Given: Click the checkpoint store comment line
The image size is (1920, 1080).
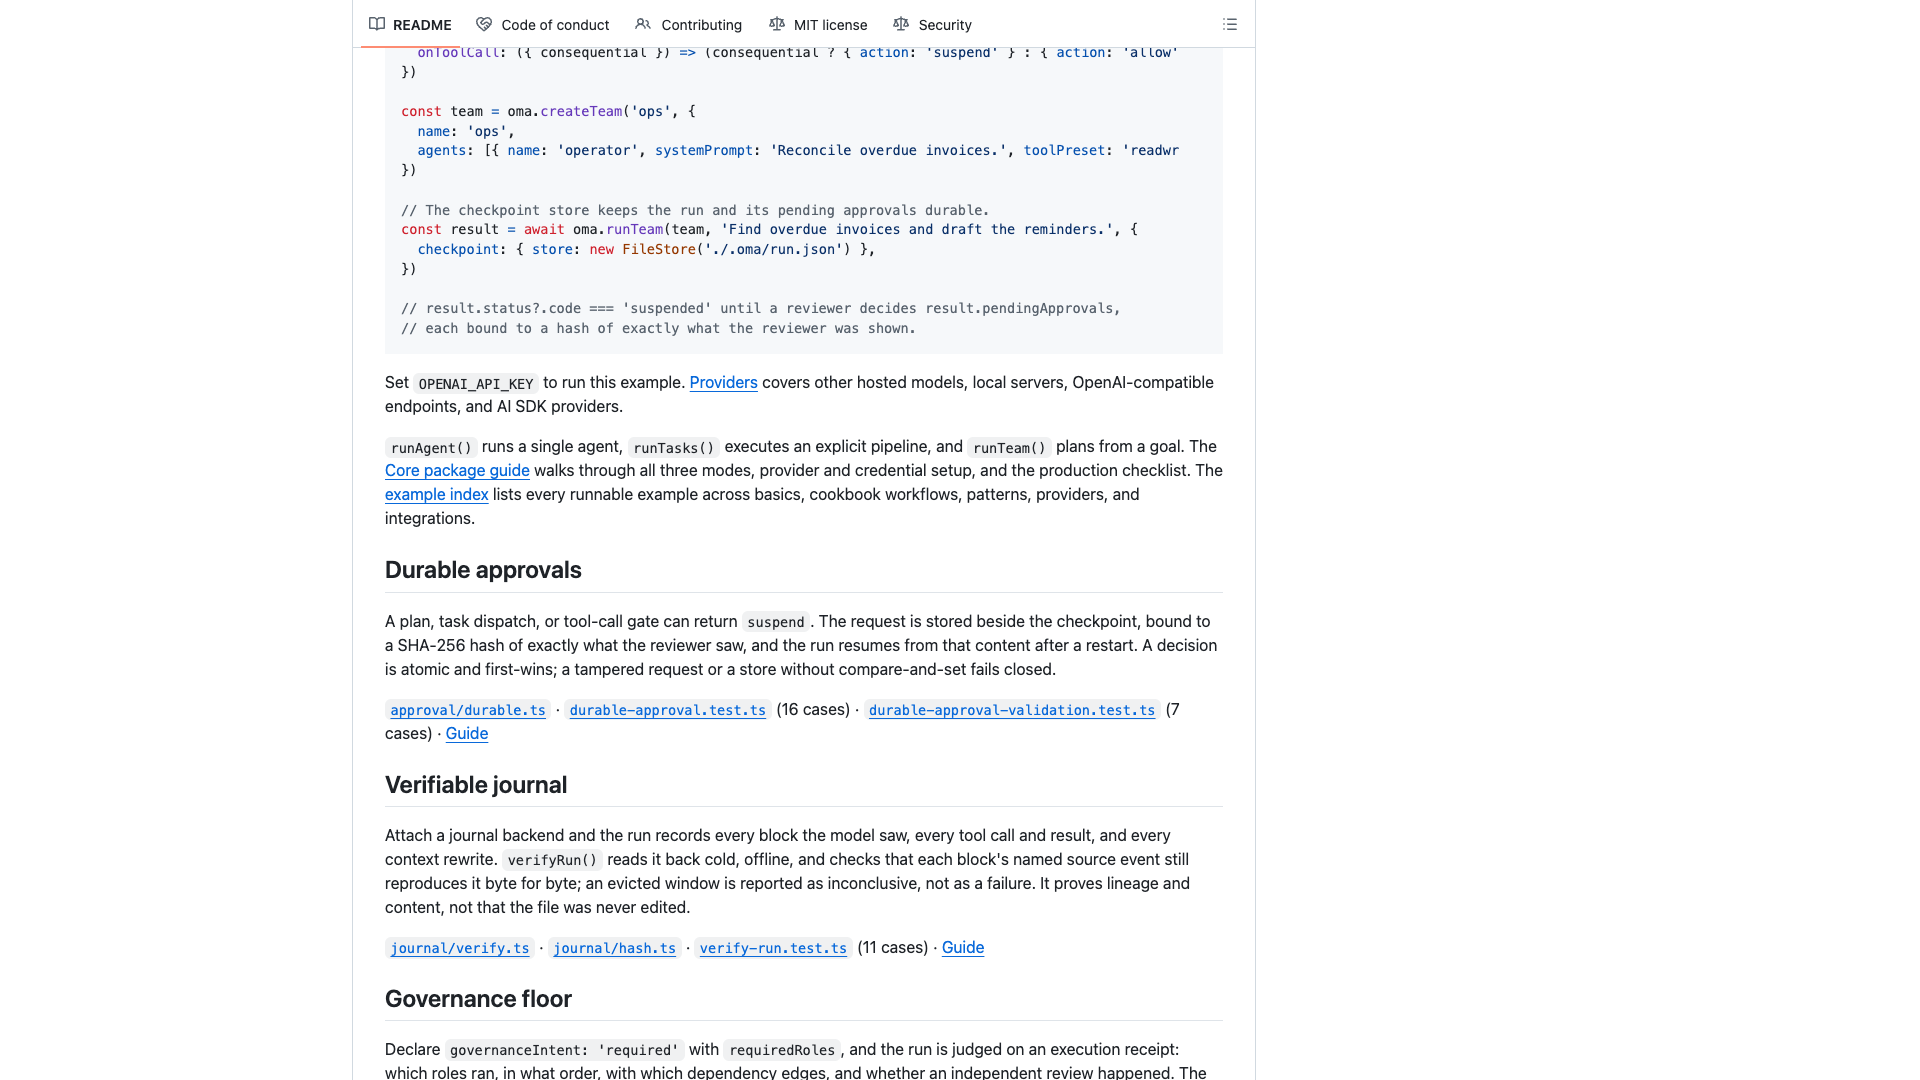Looking at the screenshot, I should point(695,210).
